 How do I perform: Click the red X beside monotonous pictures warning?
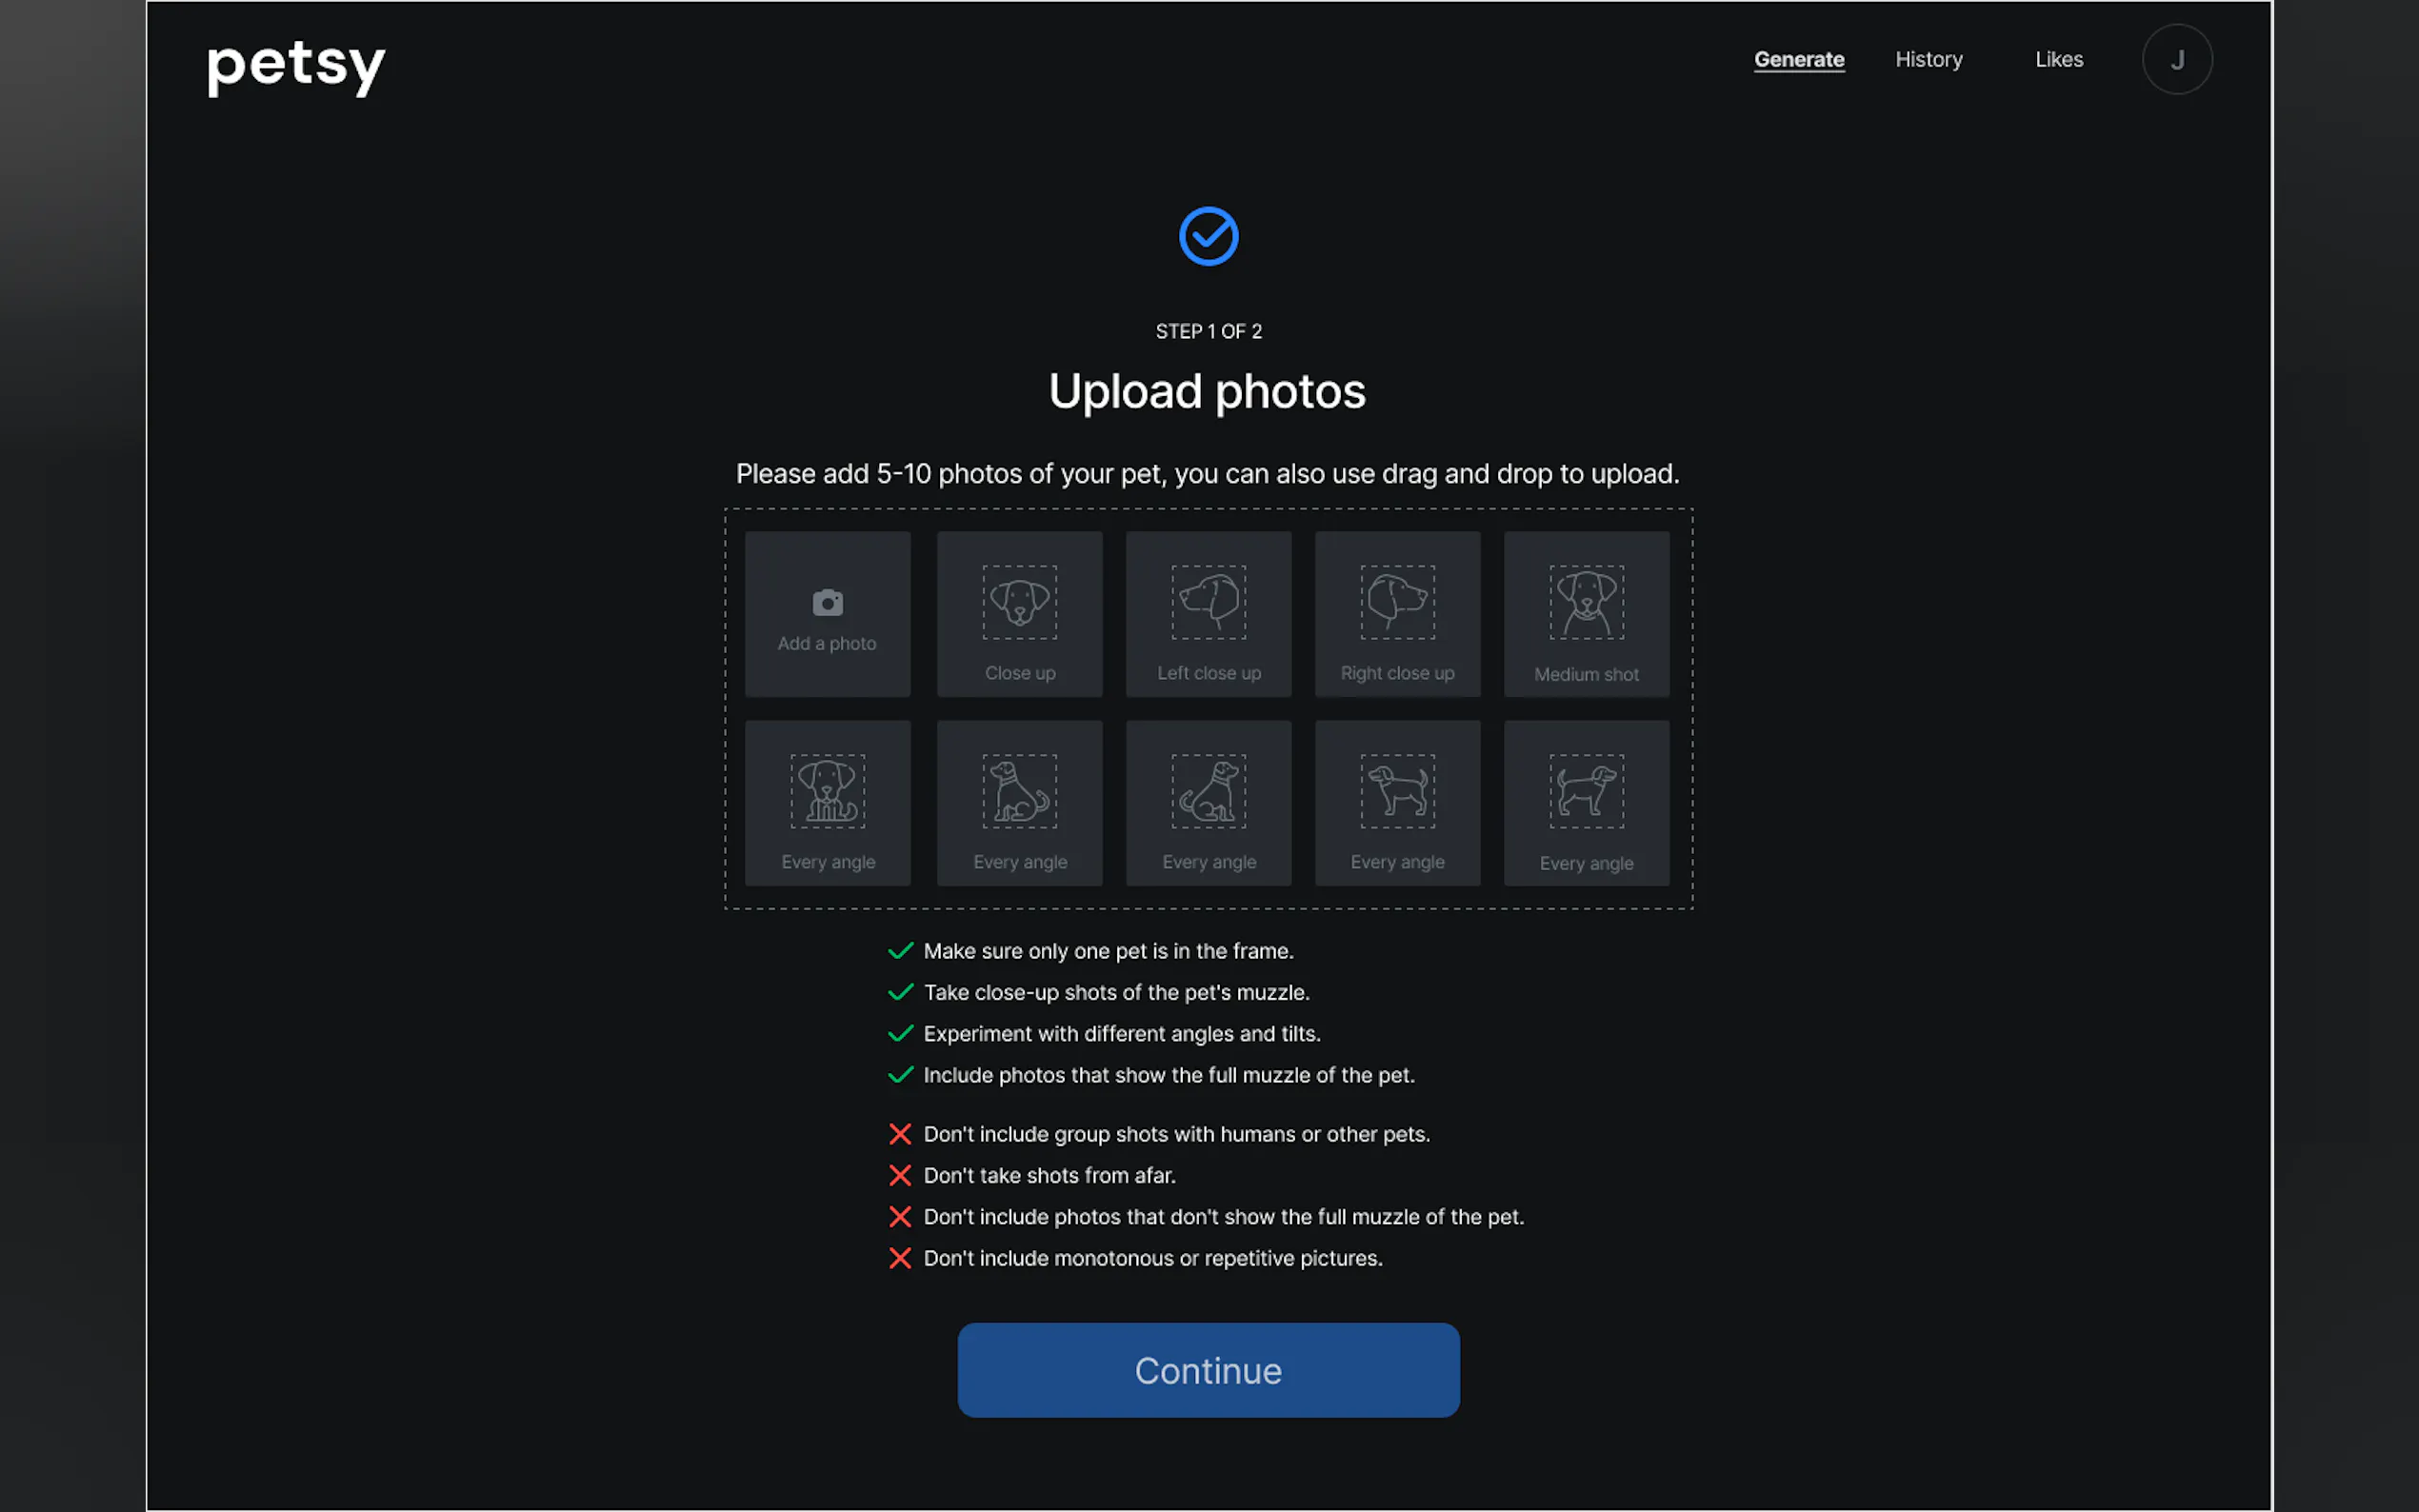[900, 1258]
